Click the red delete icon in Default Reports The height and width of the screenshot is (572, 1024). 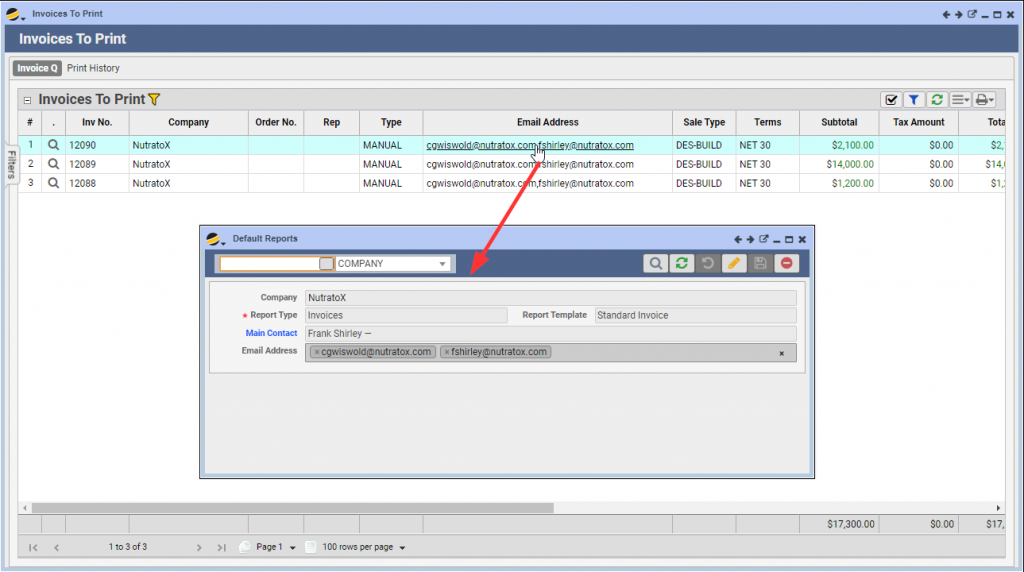pyautogui.click(x=787, y=263)
